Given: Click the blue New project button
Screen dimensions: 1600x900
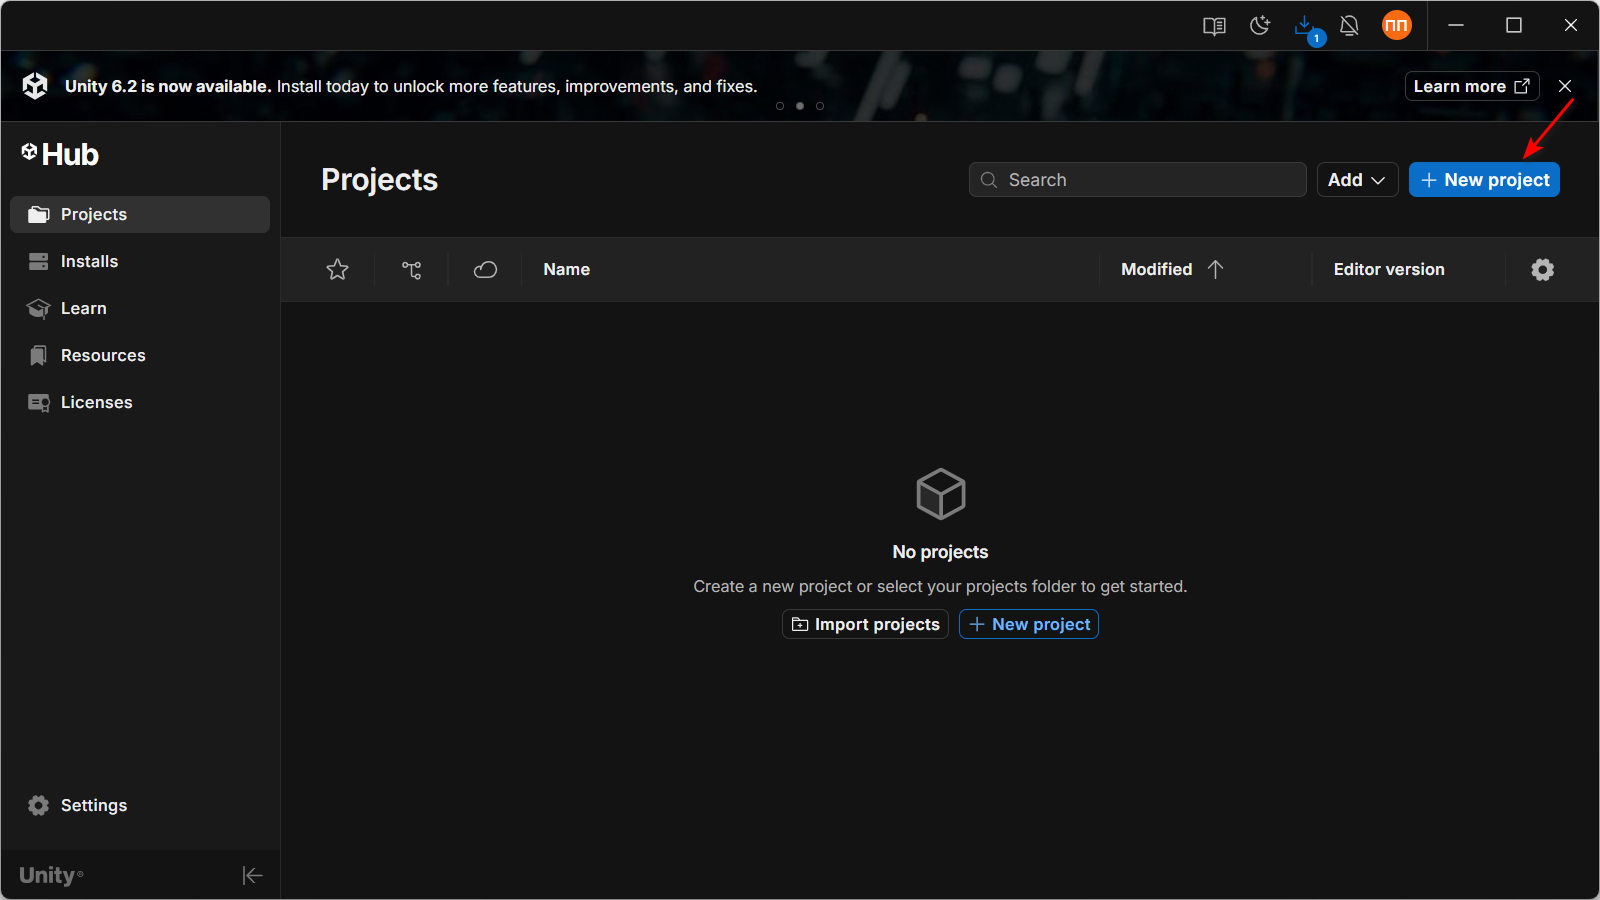Looking at the screenshot, I should [1484, 180].
